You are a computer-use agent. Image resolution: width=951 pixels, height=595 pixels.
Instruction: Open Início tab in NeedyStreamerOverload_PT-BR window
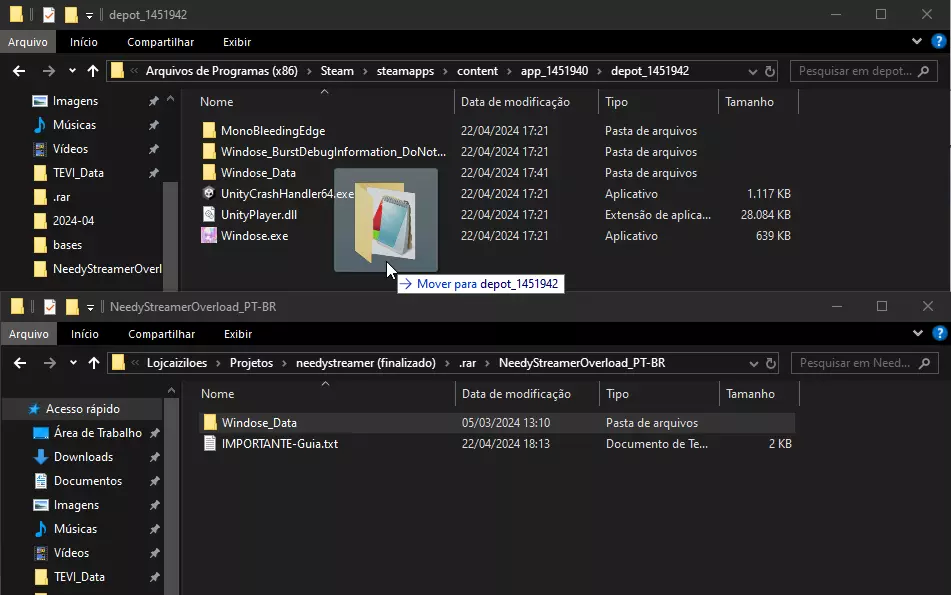tap(85, 334)
